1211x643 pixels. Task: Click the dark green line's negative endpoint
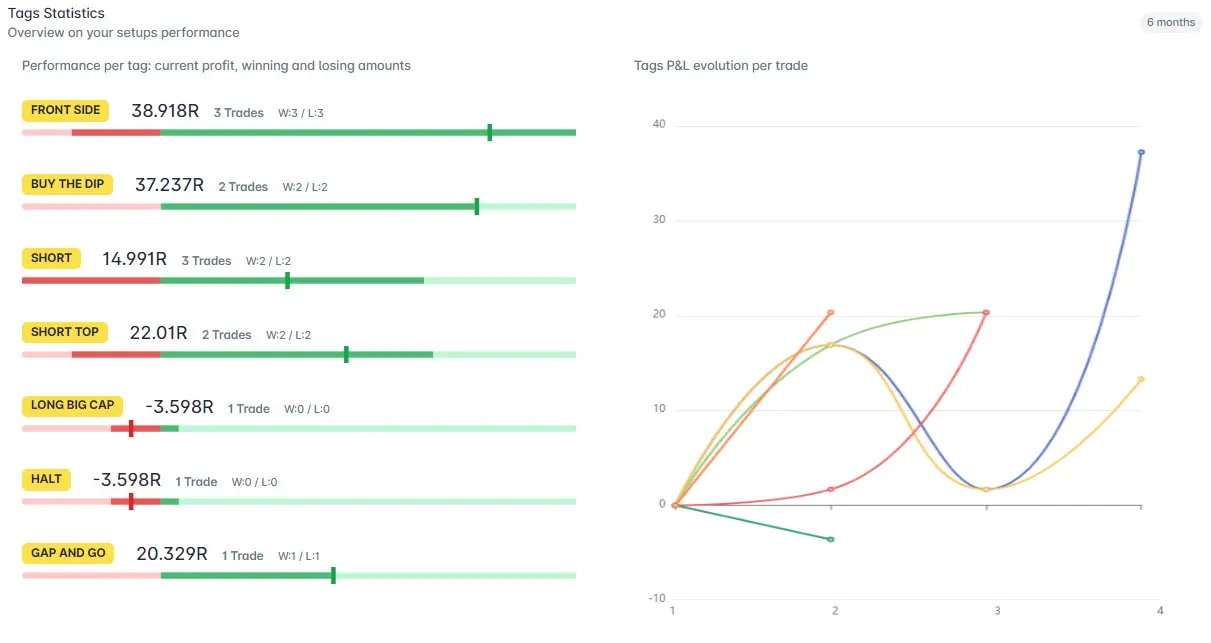(831, 539)
